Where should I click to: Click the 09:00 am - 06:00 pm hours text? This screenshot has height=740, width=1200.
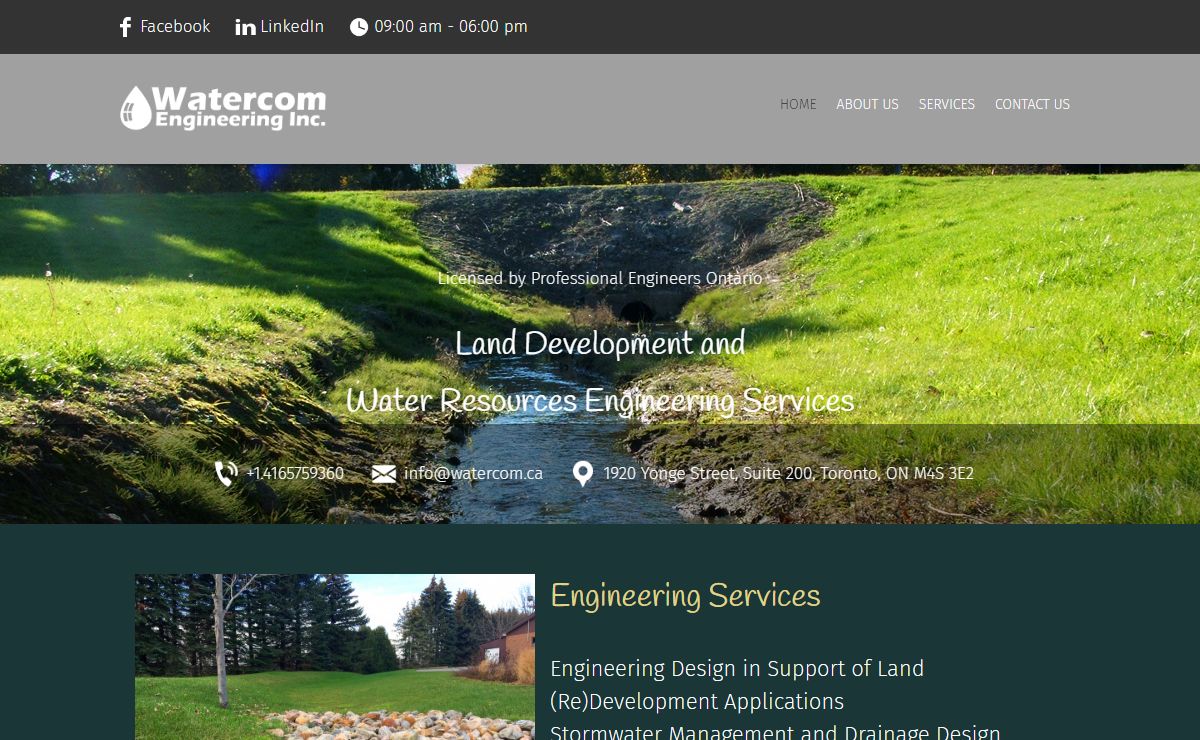(451, 27)
